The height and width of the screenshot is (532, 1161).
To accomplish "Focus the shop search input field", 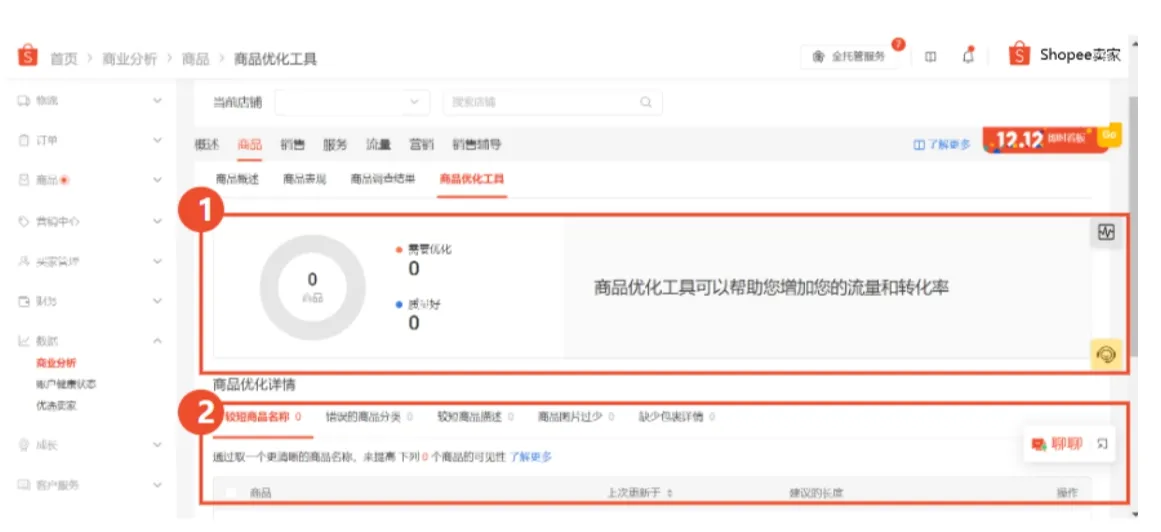I will (x=552, y=102).
